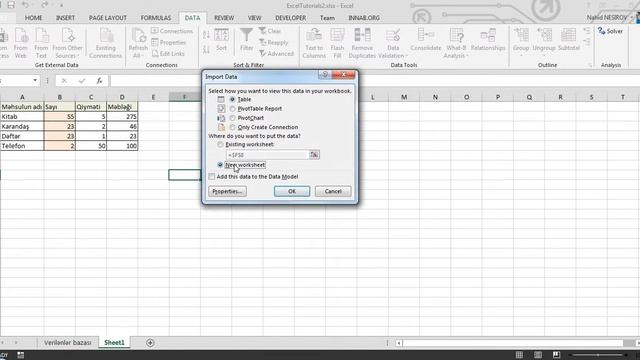The image size is (640, 360).
Task: Click the large Sort button
Action: pyautogui.click(x=221, y=40)
